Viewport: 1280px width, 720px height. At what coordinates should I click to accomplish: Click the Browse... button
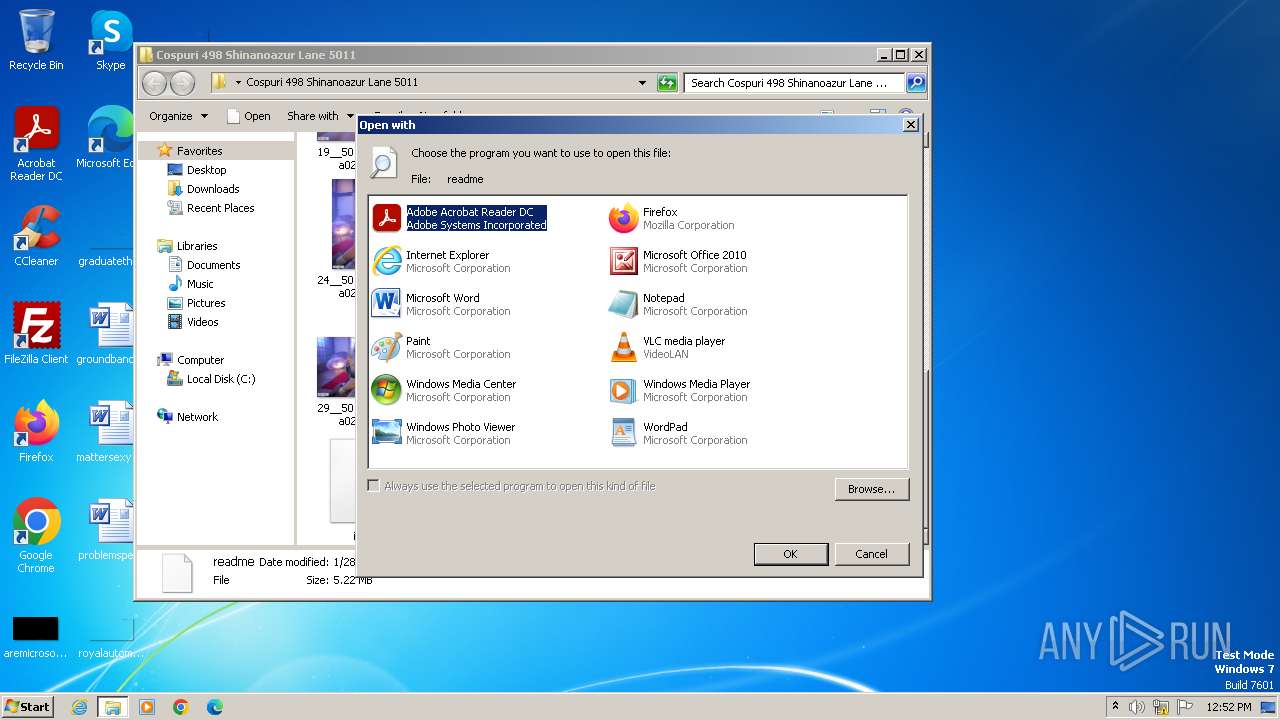pos(871,489)
